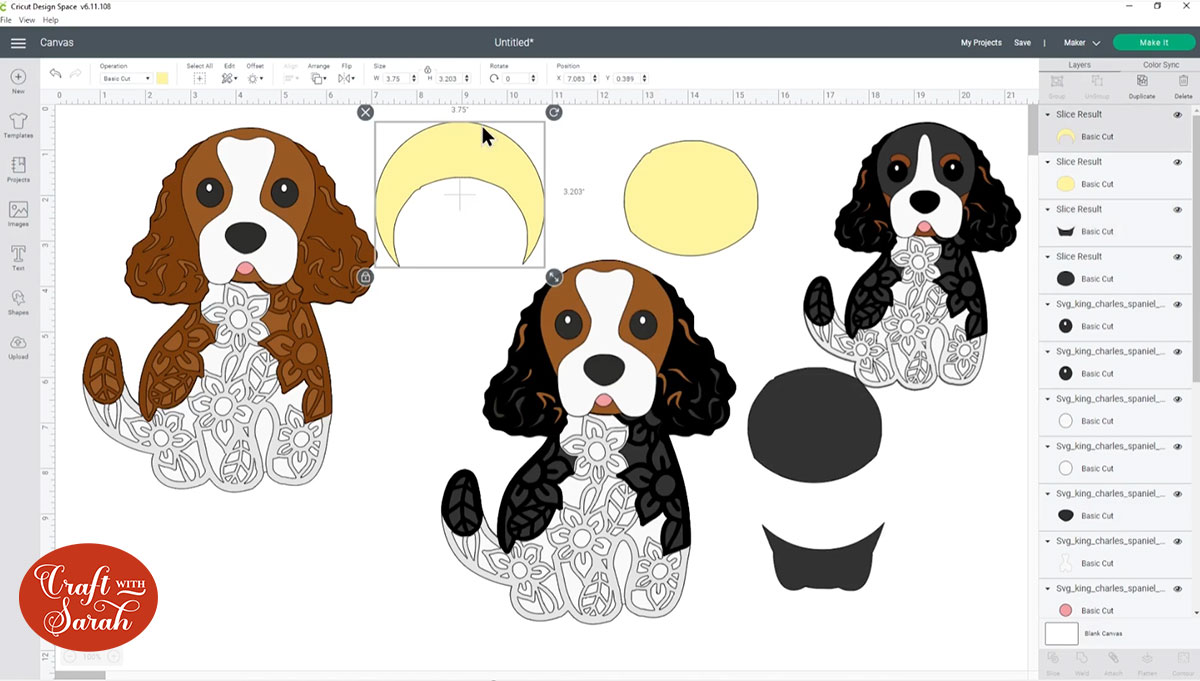1200x681 pixels.
Task: Collapse the first Slice Result layer group
Action: [1048, 115]
